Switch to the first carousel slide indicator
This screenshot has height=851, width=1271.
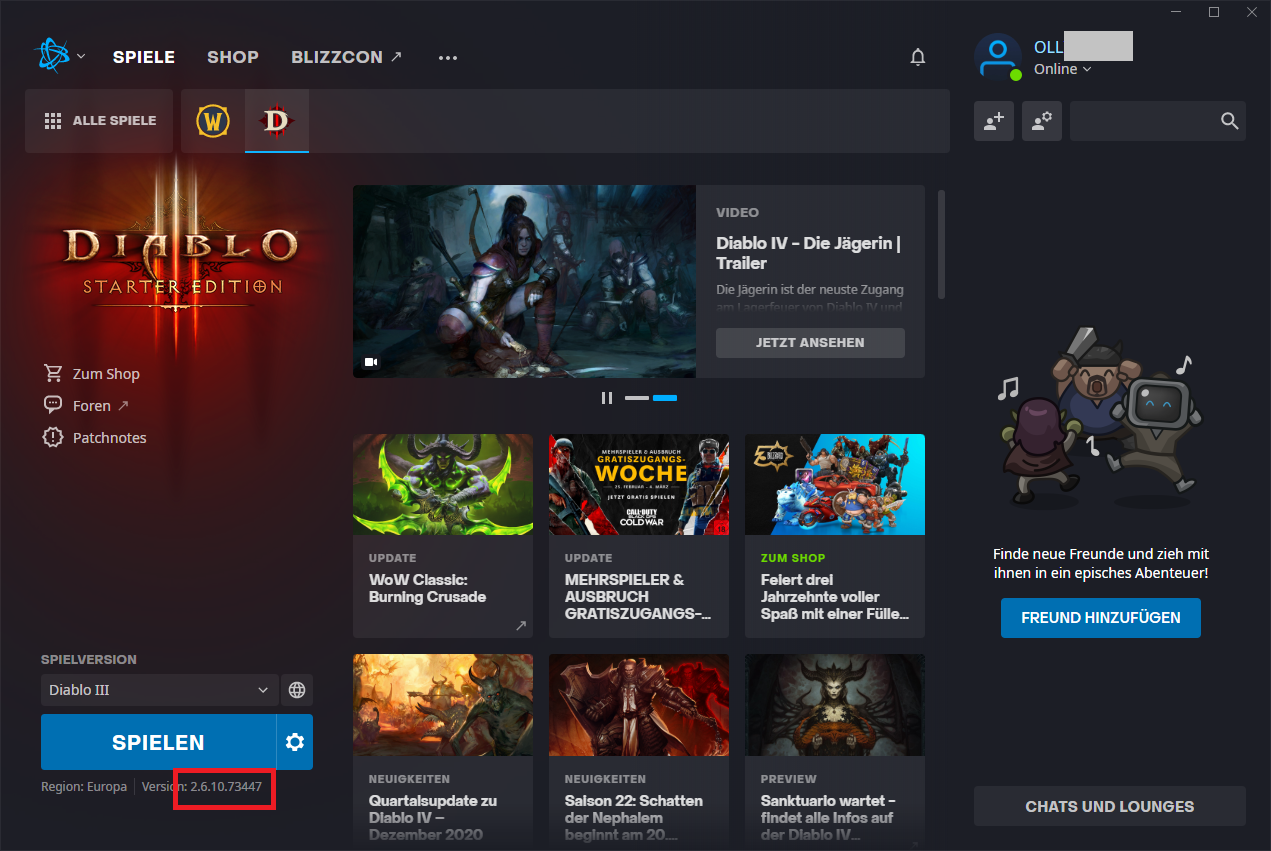pos(637,398)
